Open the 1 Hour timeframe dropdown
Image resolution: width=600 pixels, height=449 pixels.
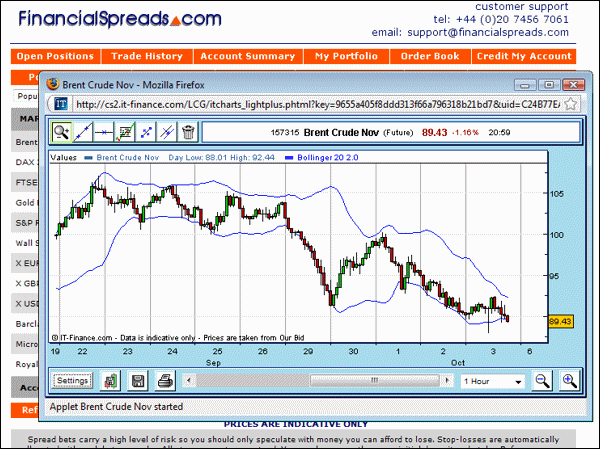pyautogui.click(x=492, y=381)
